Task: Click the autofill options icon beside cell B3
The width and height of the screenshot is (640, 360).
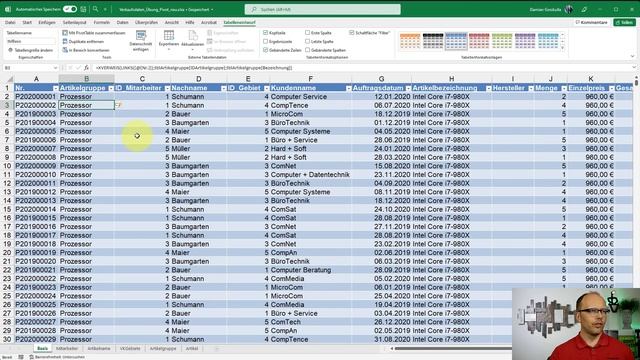Action: pos(119,105)
